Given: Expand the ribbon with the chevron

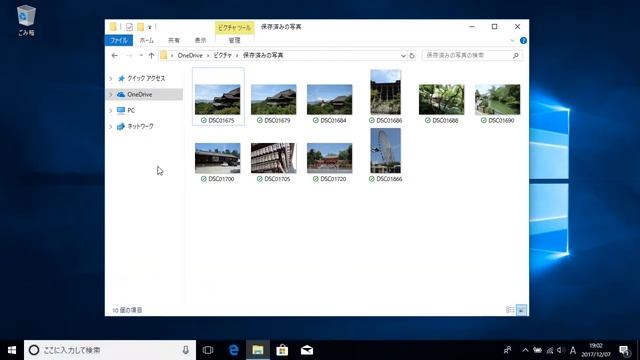Looking at the screenshot, I should (512, 40).
